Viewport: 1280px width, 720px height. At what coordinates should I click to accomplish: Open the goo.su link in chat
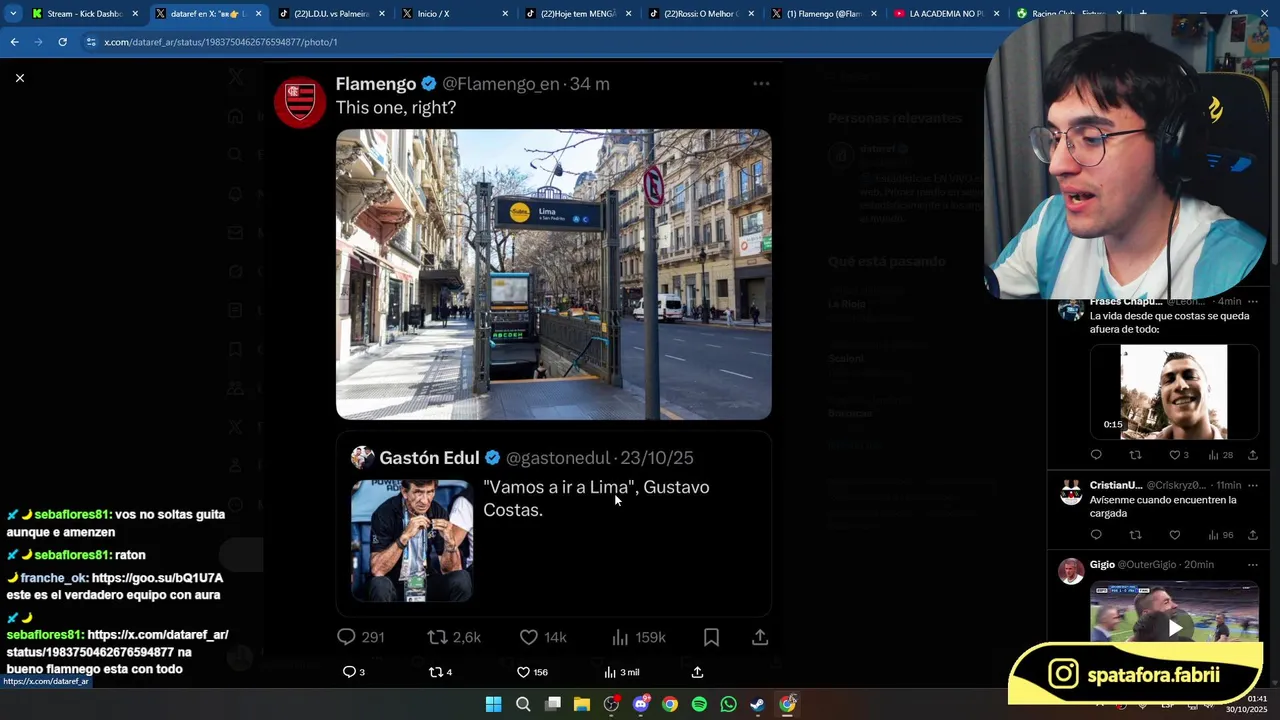point(157,578)
